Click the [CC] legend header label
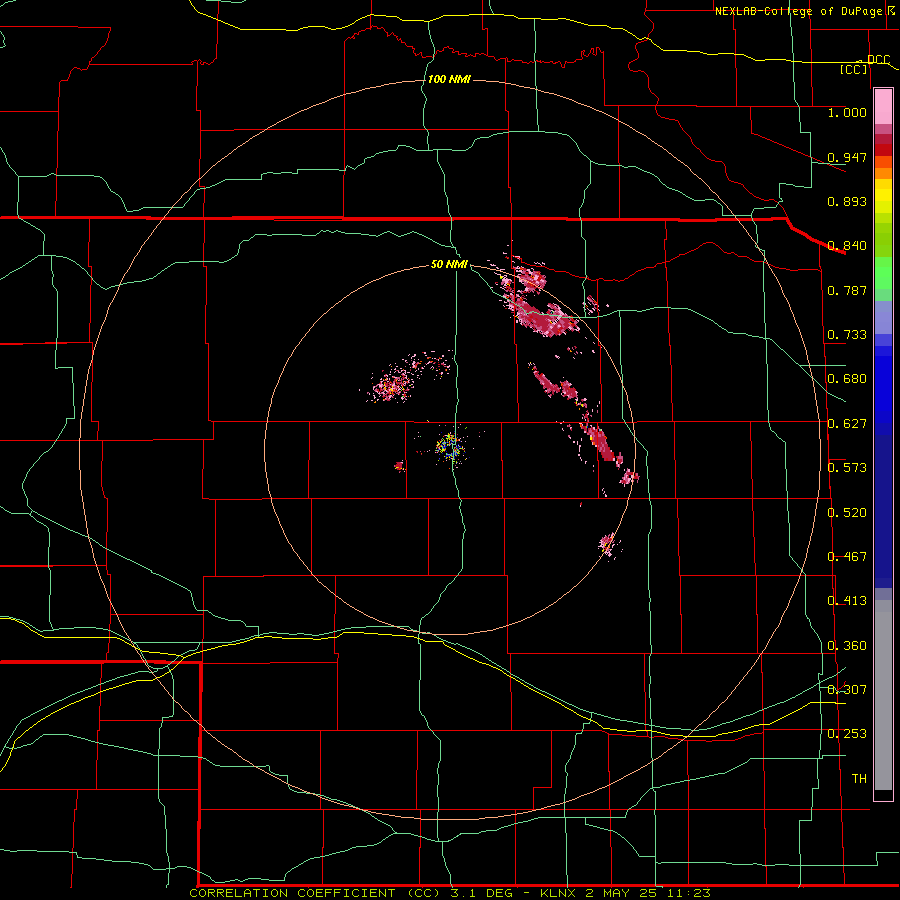The image size is (900, 900). pyautogui.click(x=854, y=70)
